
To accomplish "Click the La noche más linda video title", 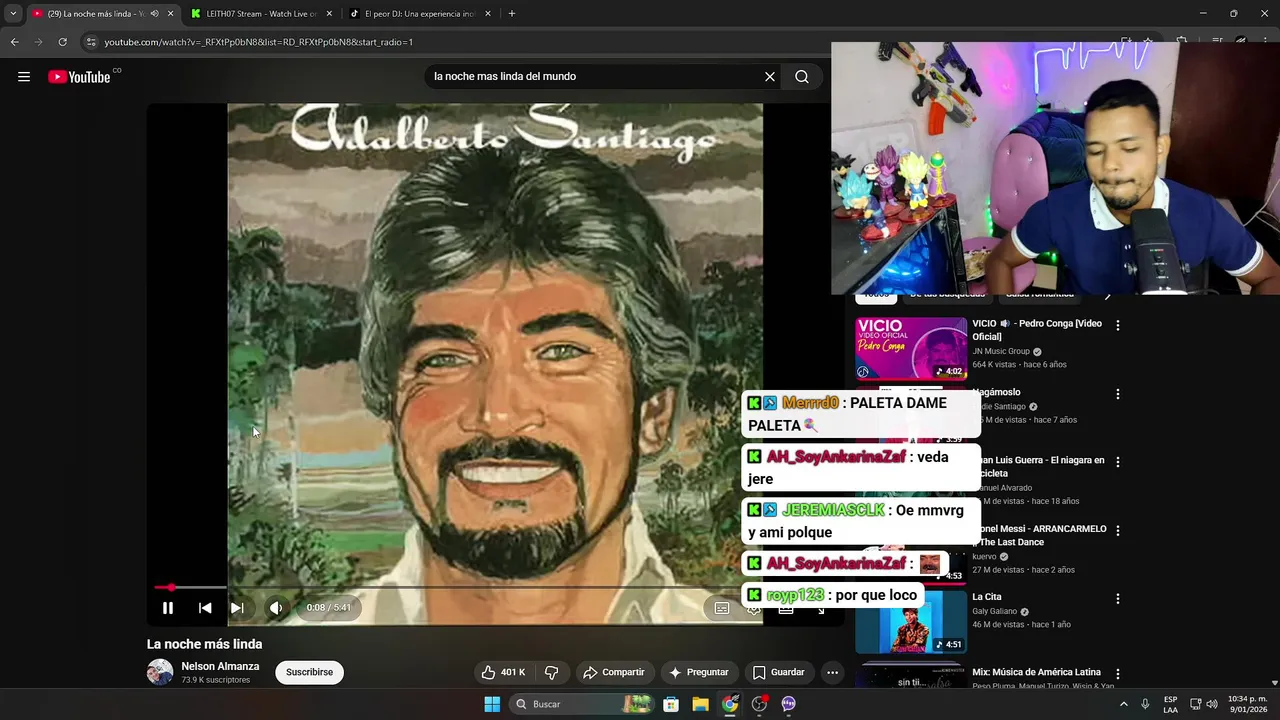I will pos(204,644).
